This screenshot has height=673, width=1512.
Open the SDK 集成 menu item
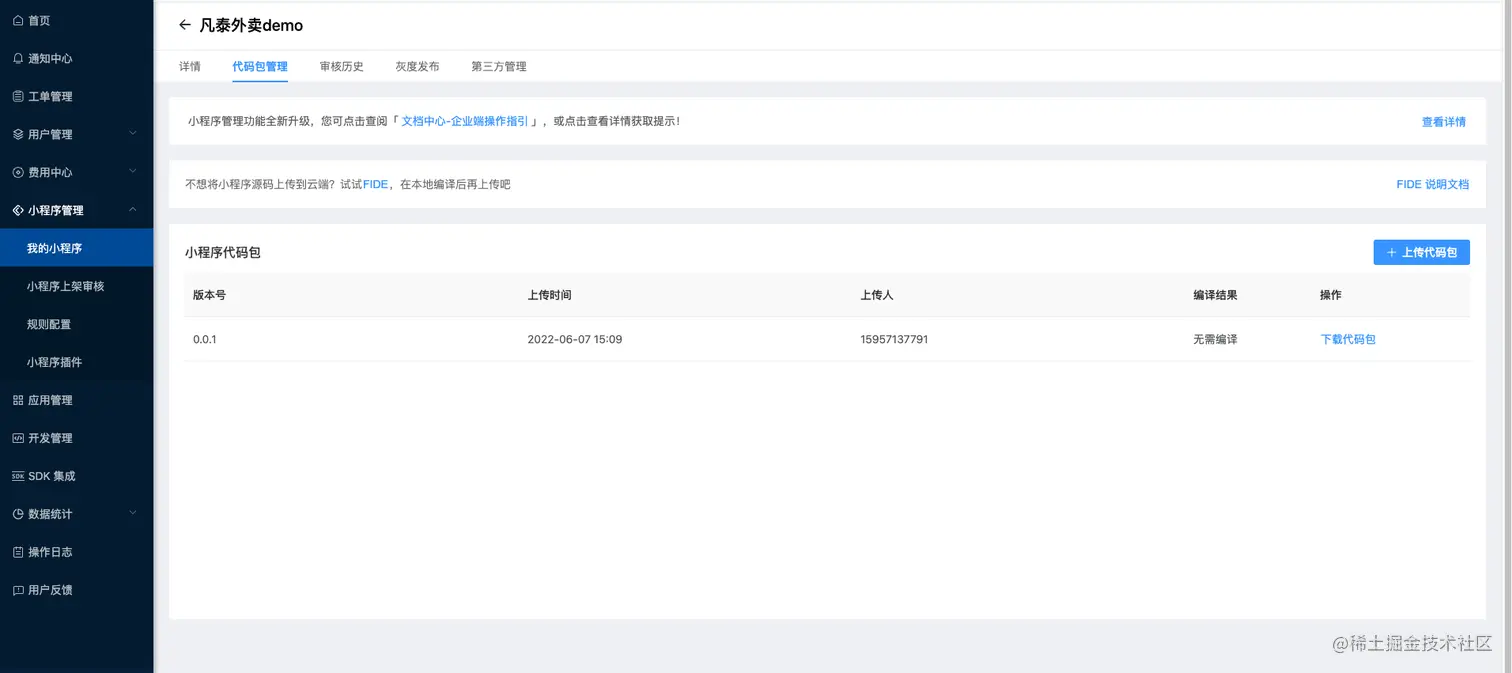pyautogui.click(x=76, y=476)
